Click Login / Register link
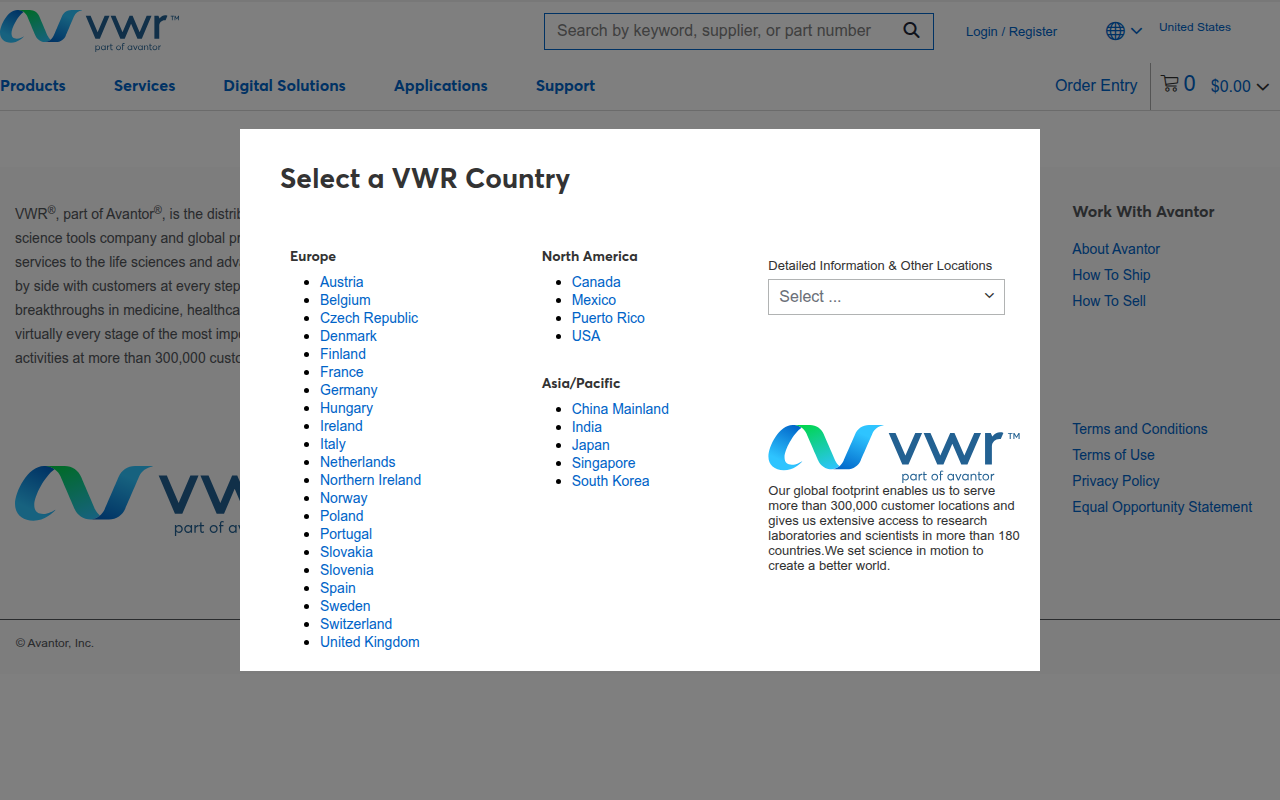 point(1011,32)
